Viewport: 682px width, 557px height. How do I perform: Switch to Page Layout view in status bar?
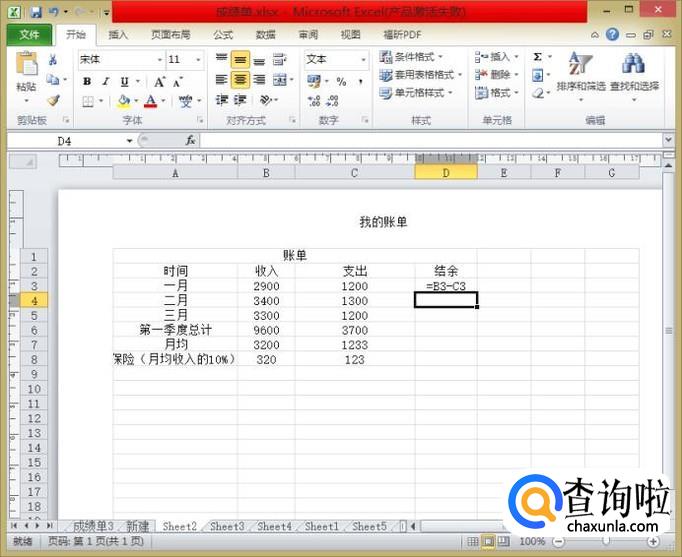click(488, 541)
